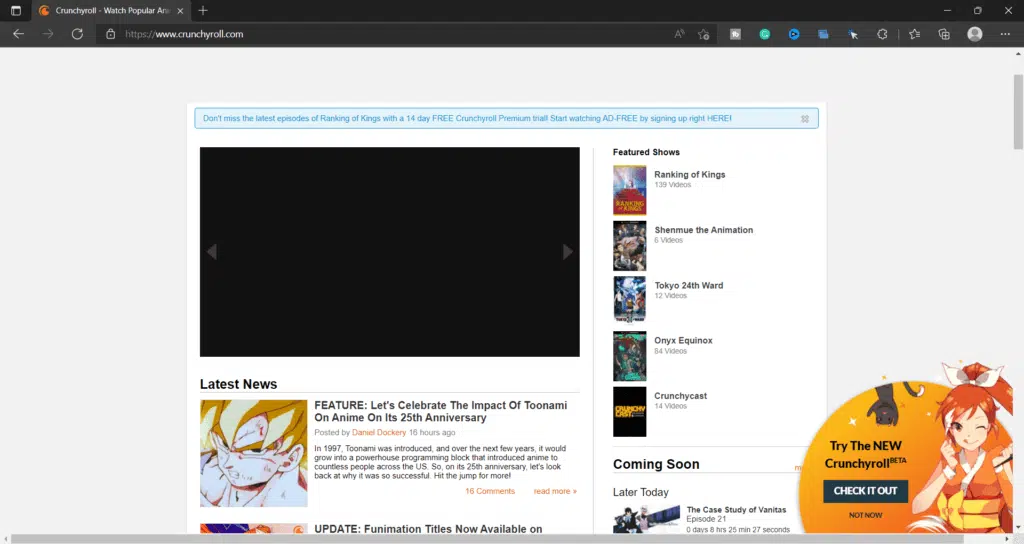Image resolution: width=1024 pixels, height=544 pixels.
Task: Click the vertical scrollbar thumb
Action: [1018, 111]
